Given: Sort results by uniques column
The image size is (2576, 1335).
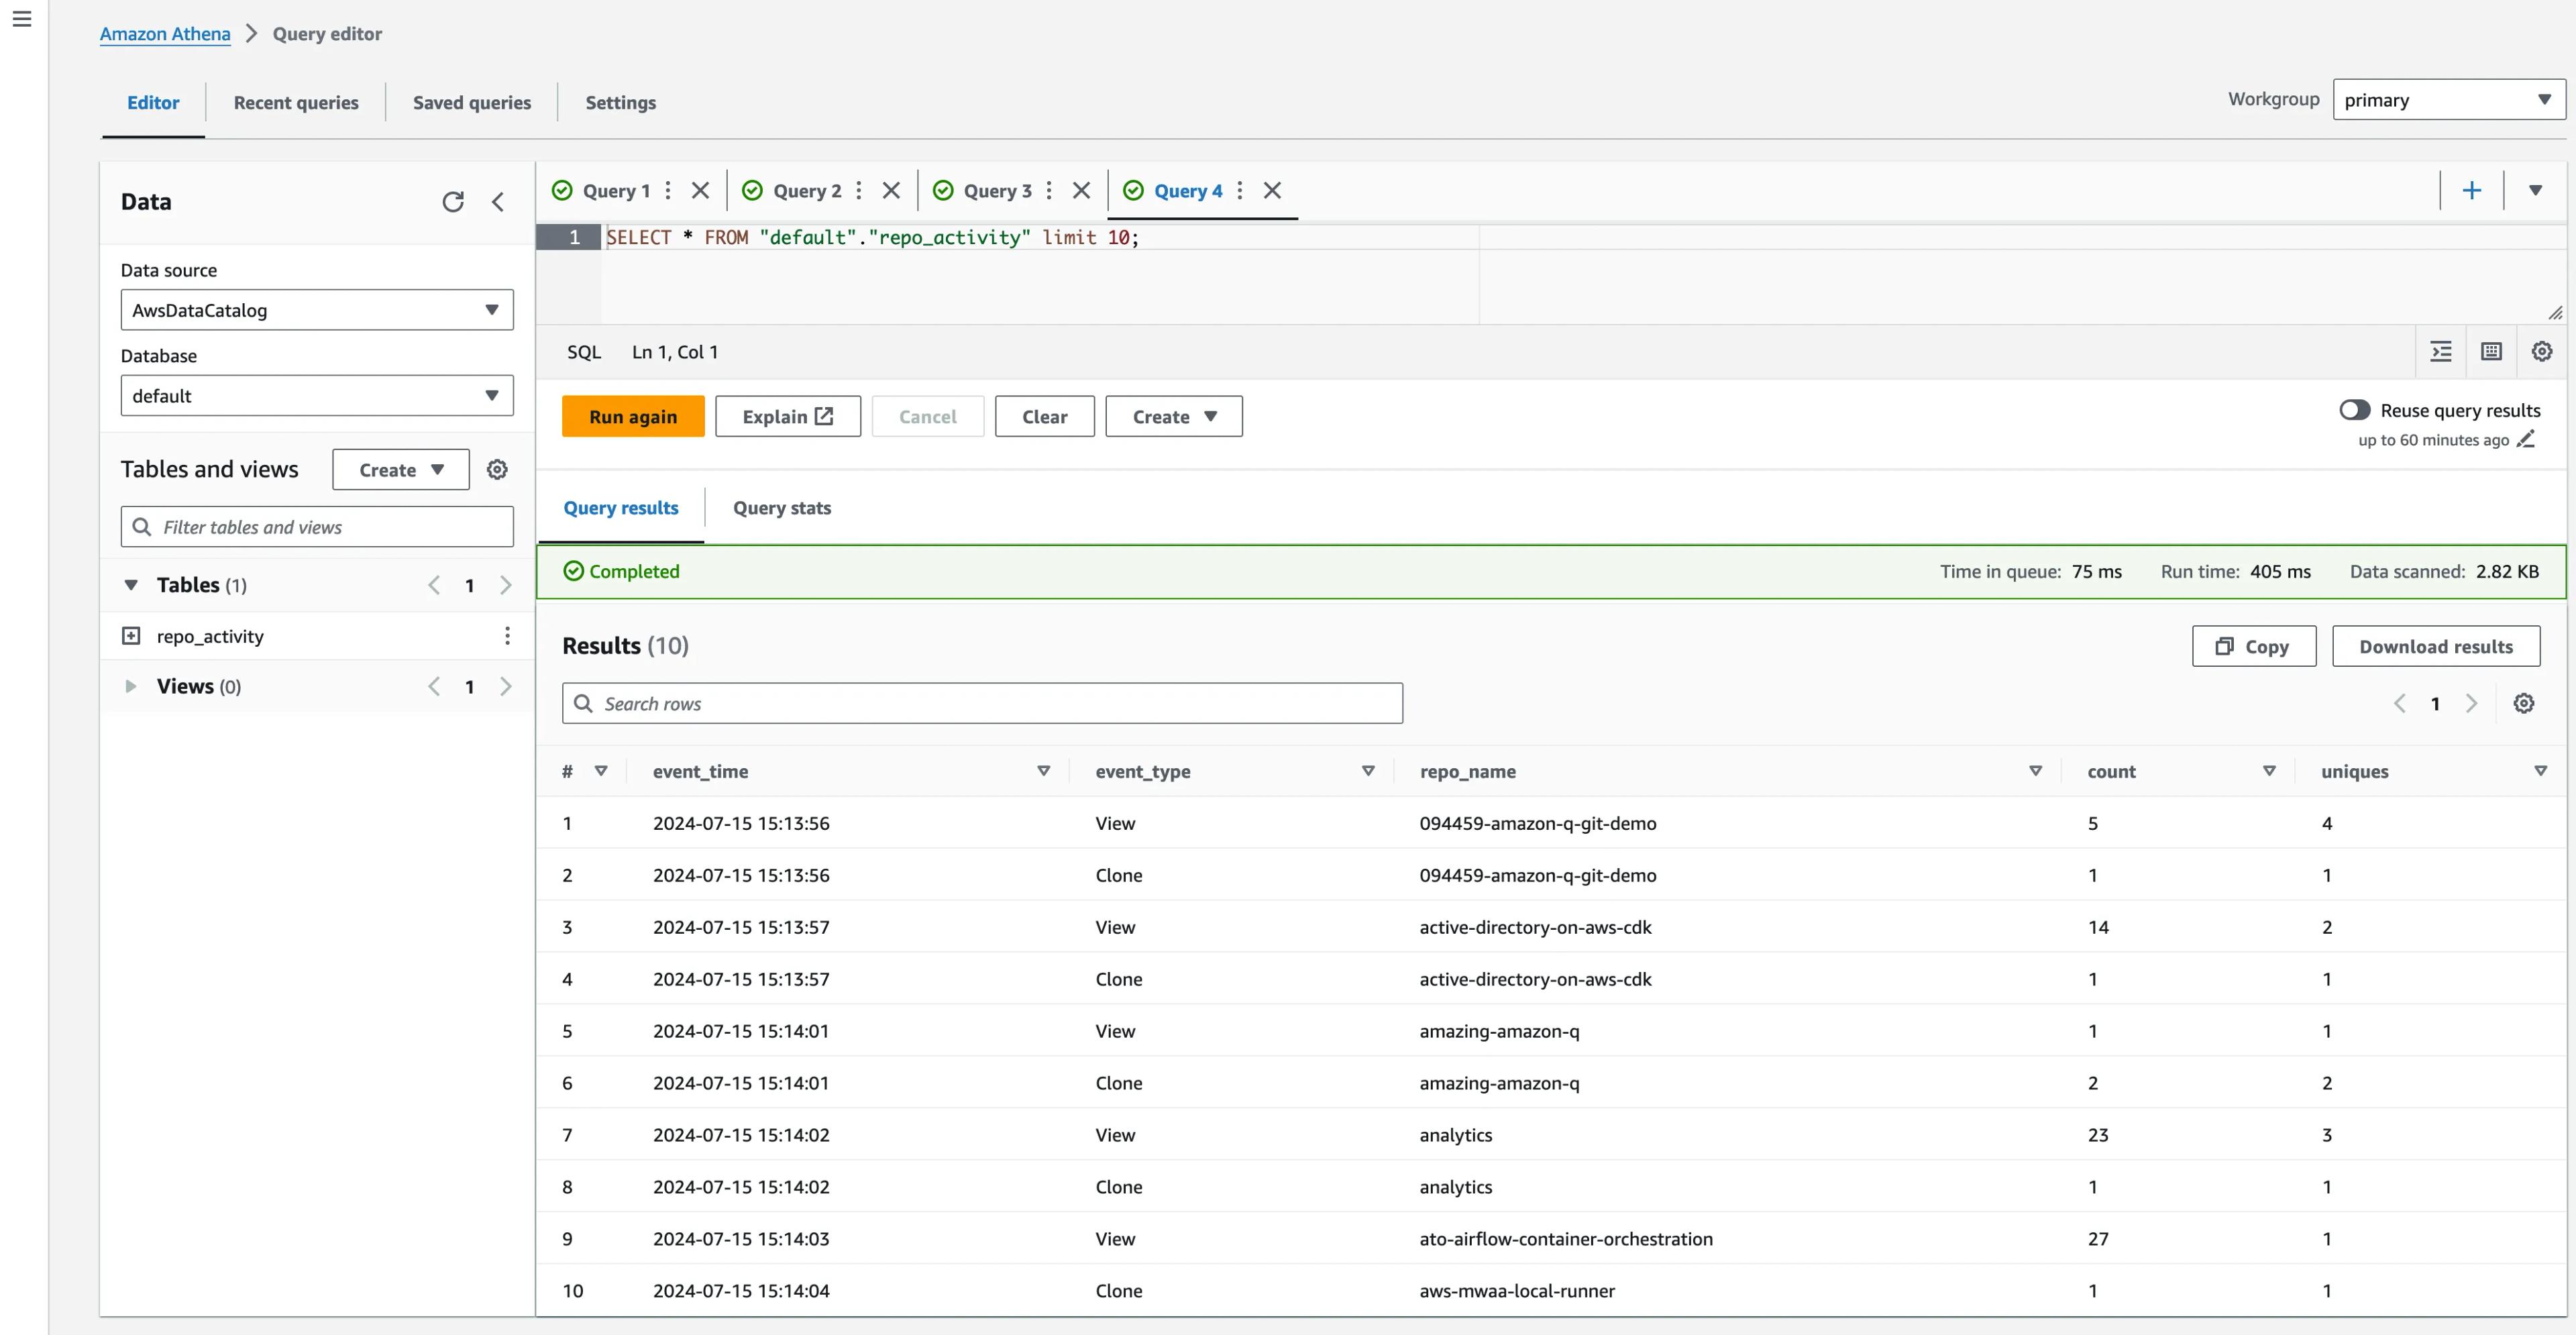Looking at the screenshot, I should pos(2541,771).
